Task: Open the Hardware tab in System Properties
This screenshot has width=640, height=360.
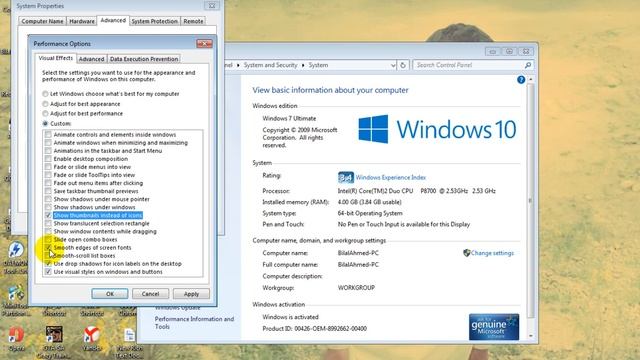Action: pos(82,21)
